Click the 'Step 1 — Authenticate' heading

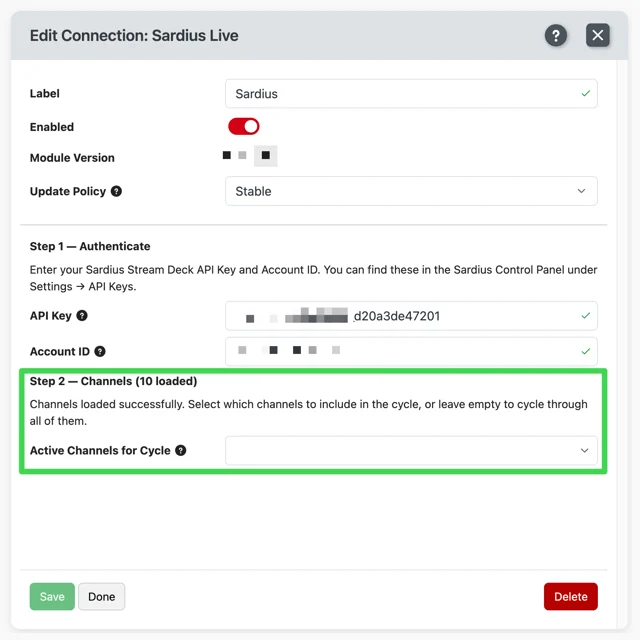[x=90, y=246]
